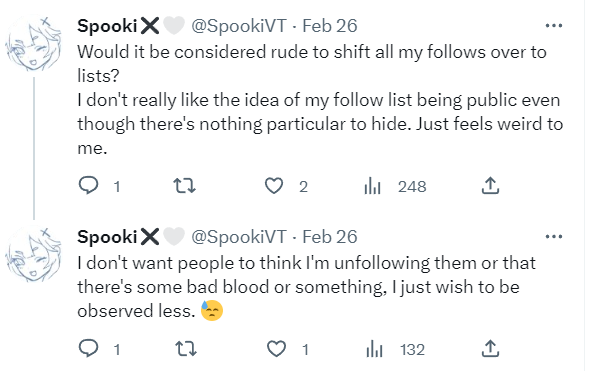Screen dimensions: 589x371
Task: Reply to the first tweet about lists
Action: tap(89, 186)
